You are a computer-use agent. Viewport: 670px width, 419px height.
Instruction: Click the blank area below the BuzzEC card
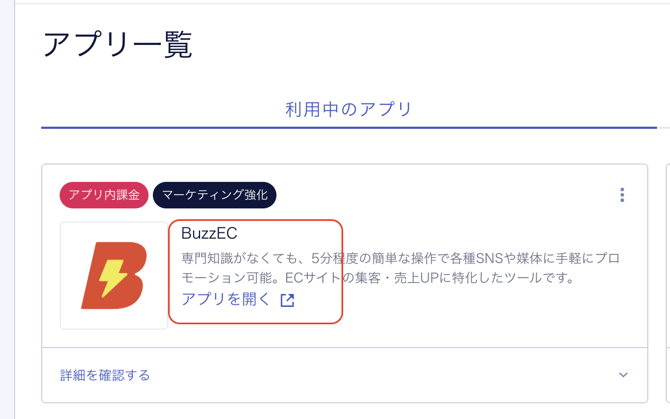click(344, 410)
